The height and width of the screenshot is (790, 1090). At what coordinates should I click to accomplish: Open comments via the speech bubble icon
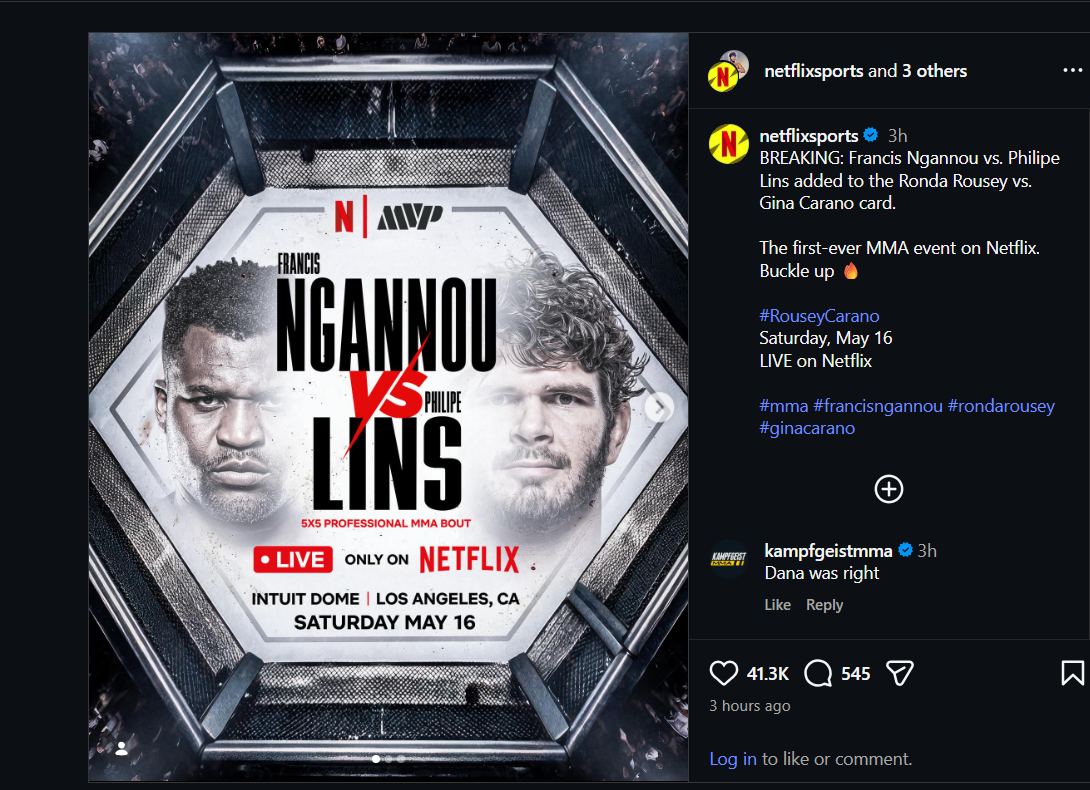[818, 673]
